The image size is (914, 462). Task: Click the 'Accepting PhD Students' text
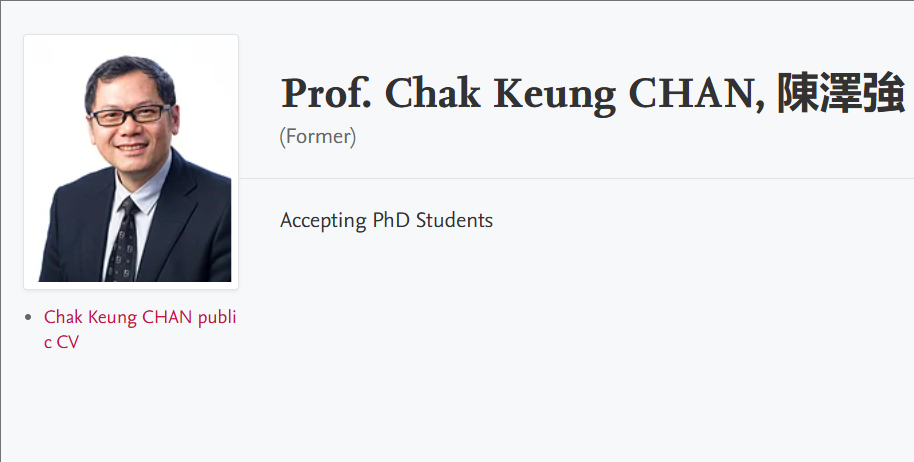(386, 220)
